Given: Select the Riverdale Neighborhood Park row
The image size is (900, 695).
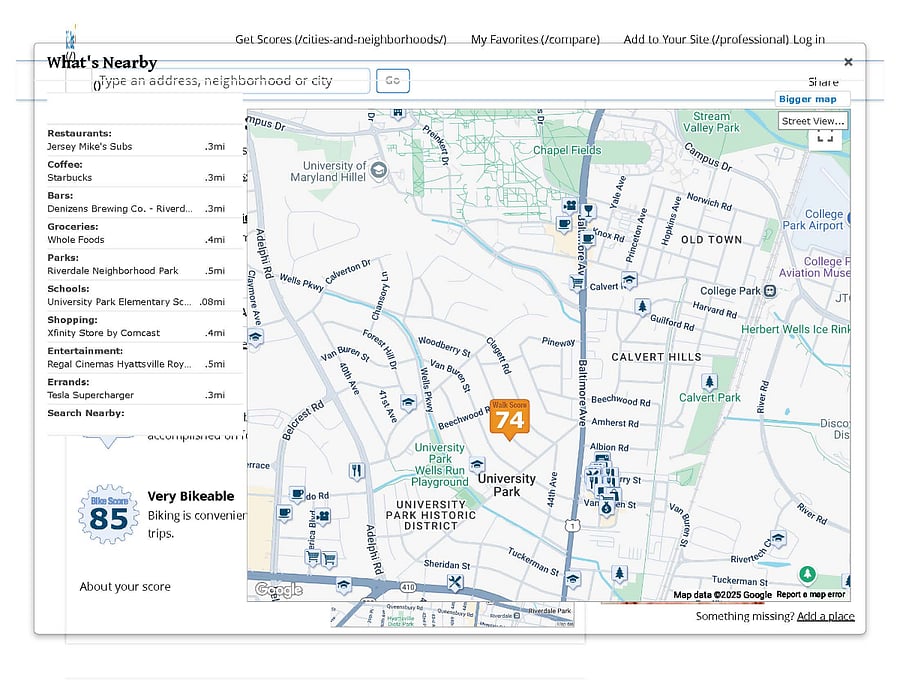Looking at the screenshot, I should (x=137, y=270).
